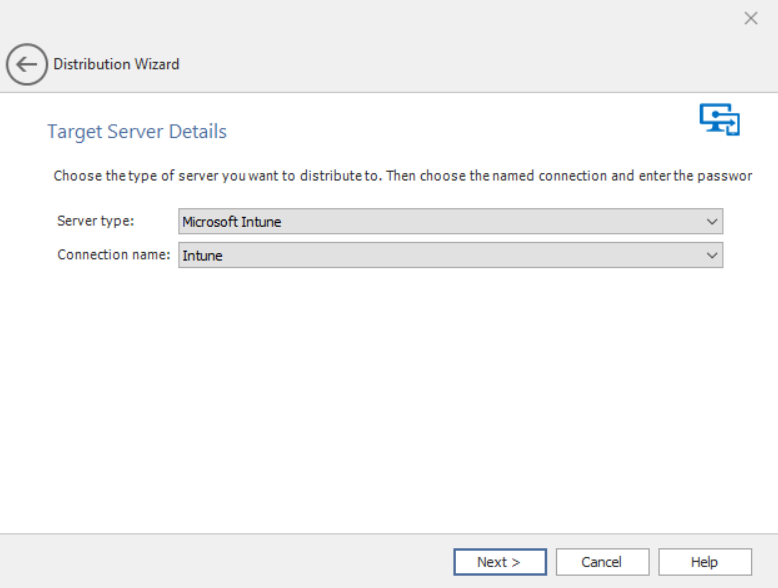The width and height of the screenshot is (778, 588).
Task: Open the Intune connection name combo box
Action: pos(440,255)
